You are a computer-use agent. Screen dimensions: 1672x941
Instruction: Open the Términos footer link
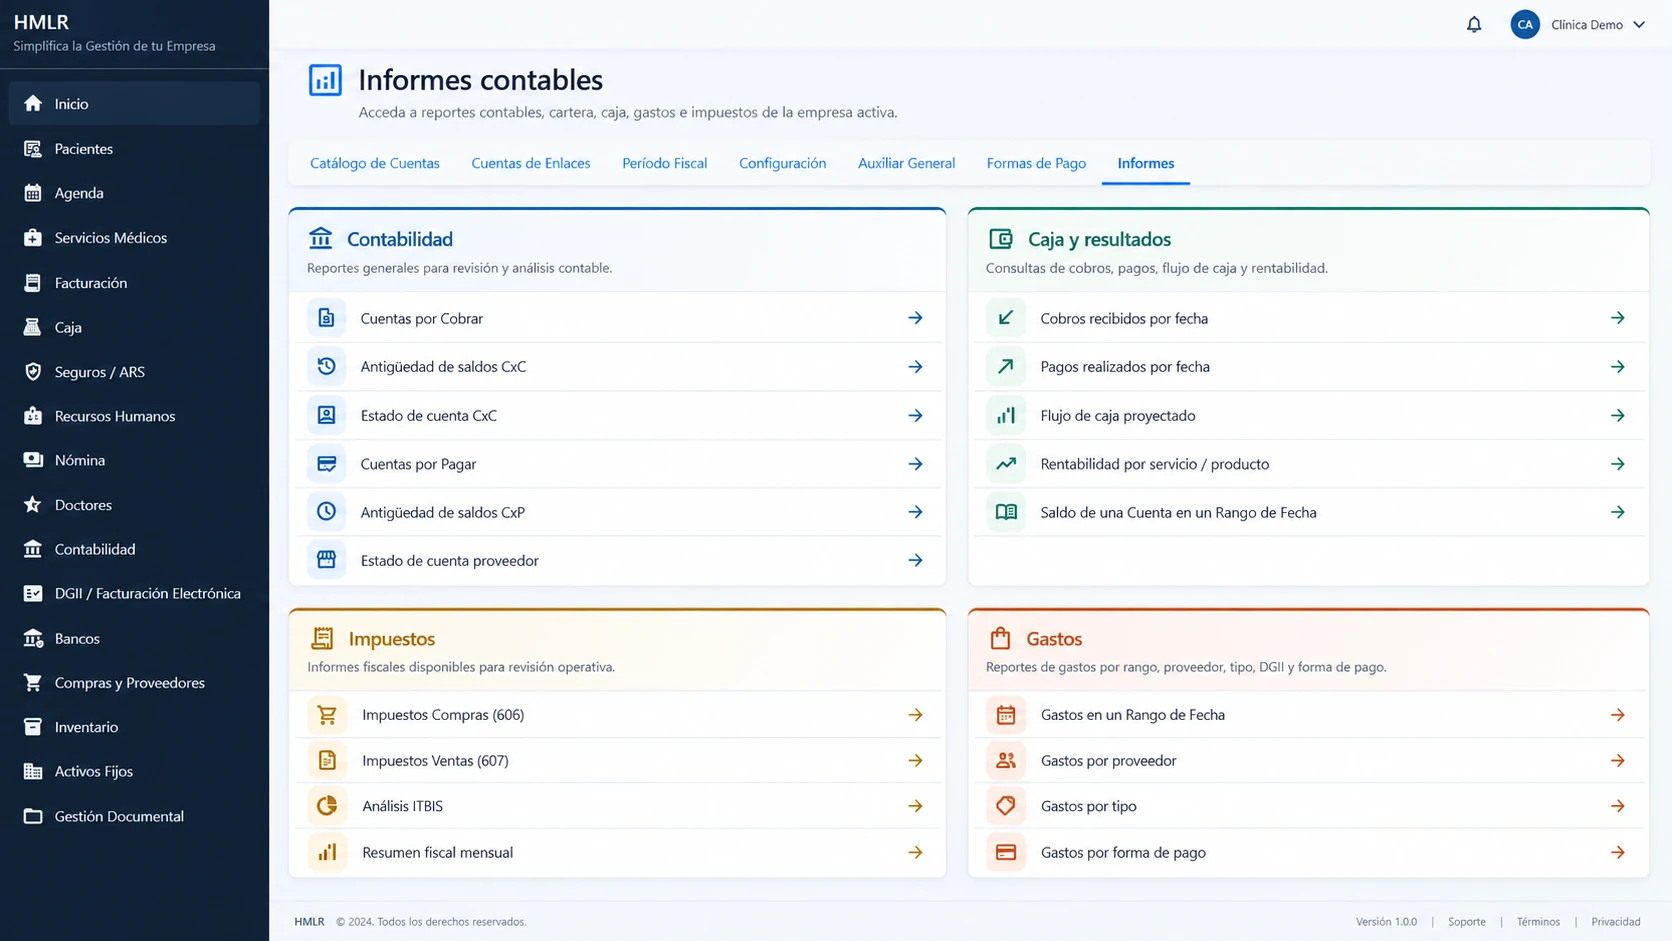coord(1538,922)
